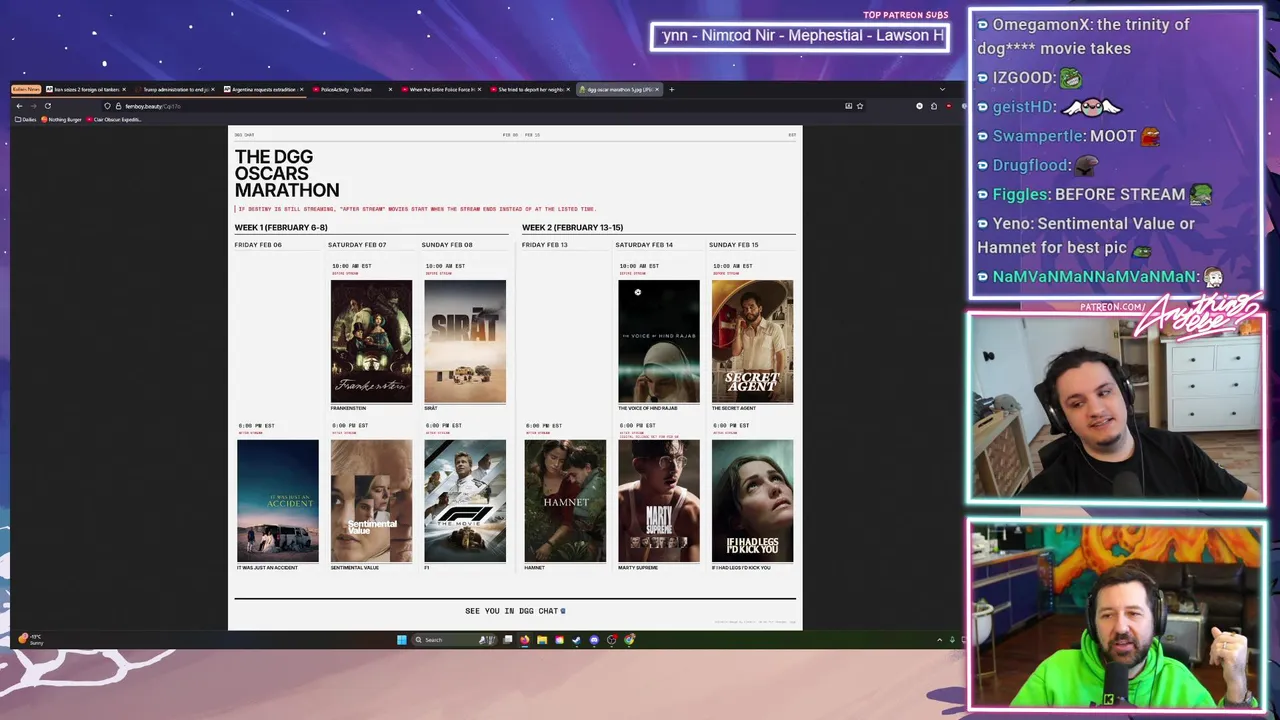Click See You in DGG Chat footer text
Image resolution: width=1280 pixels, height=720 pixels.
point(515,611)
